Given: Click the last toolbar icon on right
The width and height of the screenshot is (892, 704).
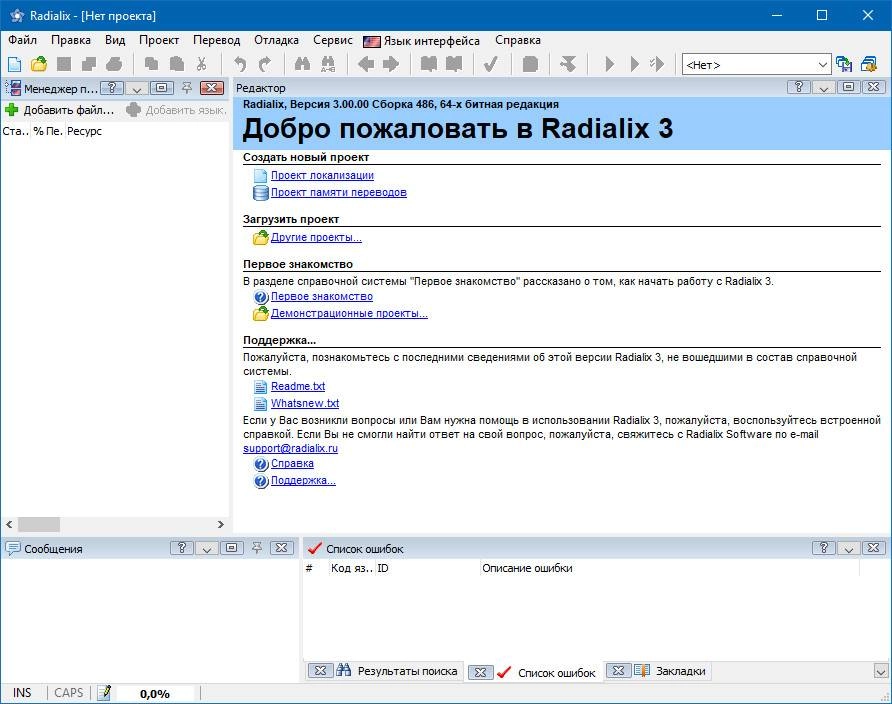Looking at the screenshot, I should [x=869, y=64].
